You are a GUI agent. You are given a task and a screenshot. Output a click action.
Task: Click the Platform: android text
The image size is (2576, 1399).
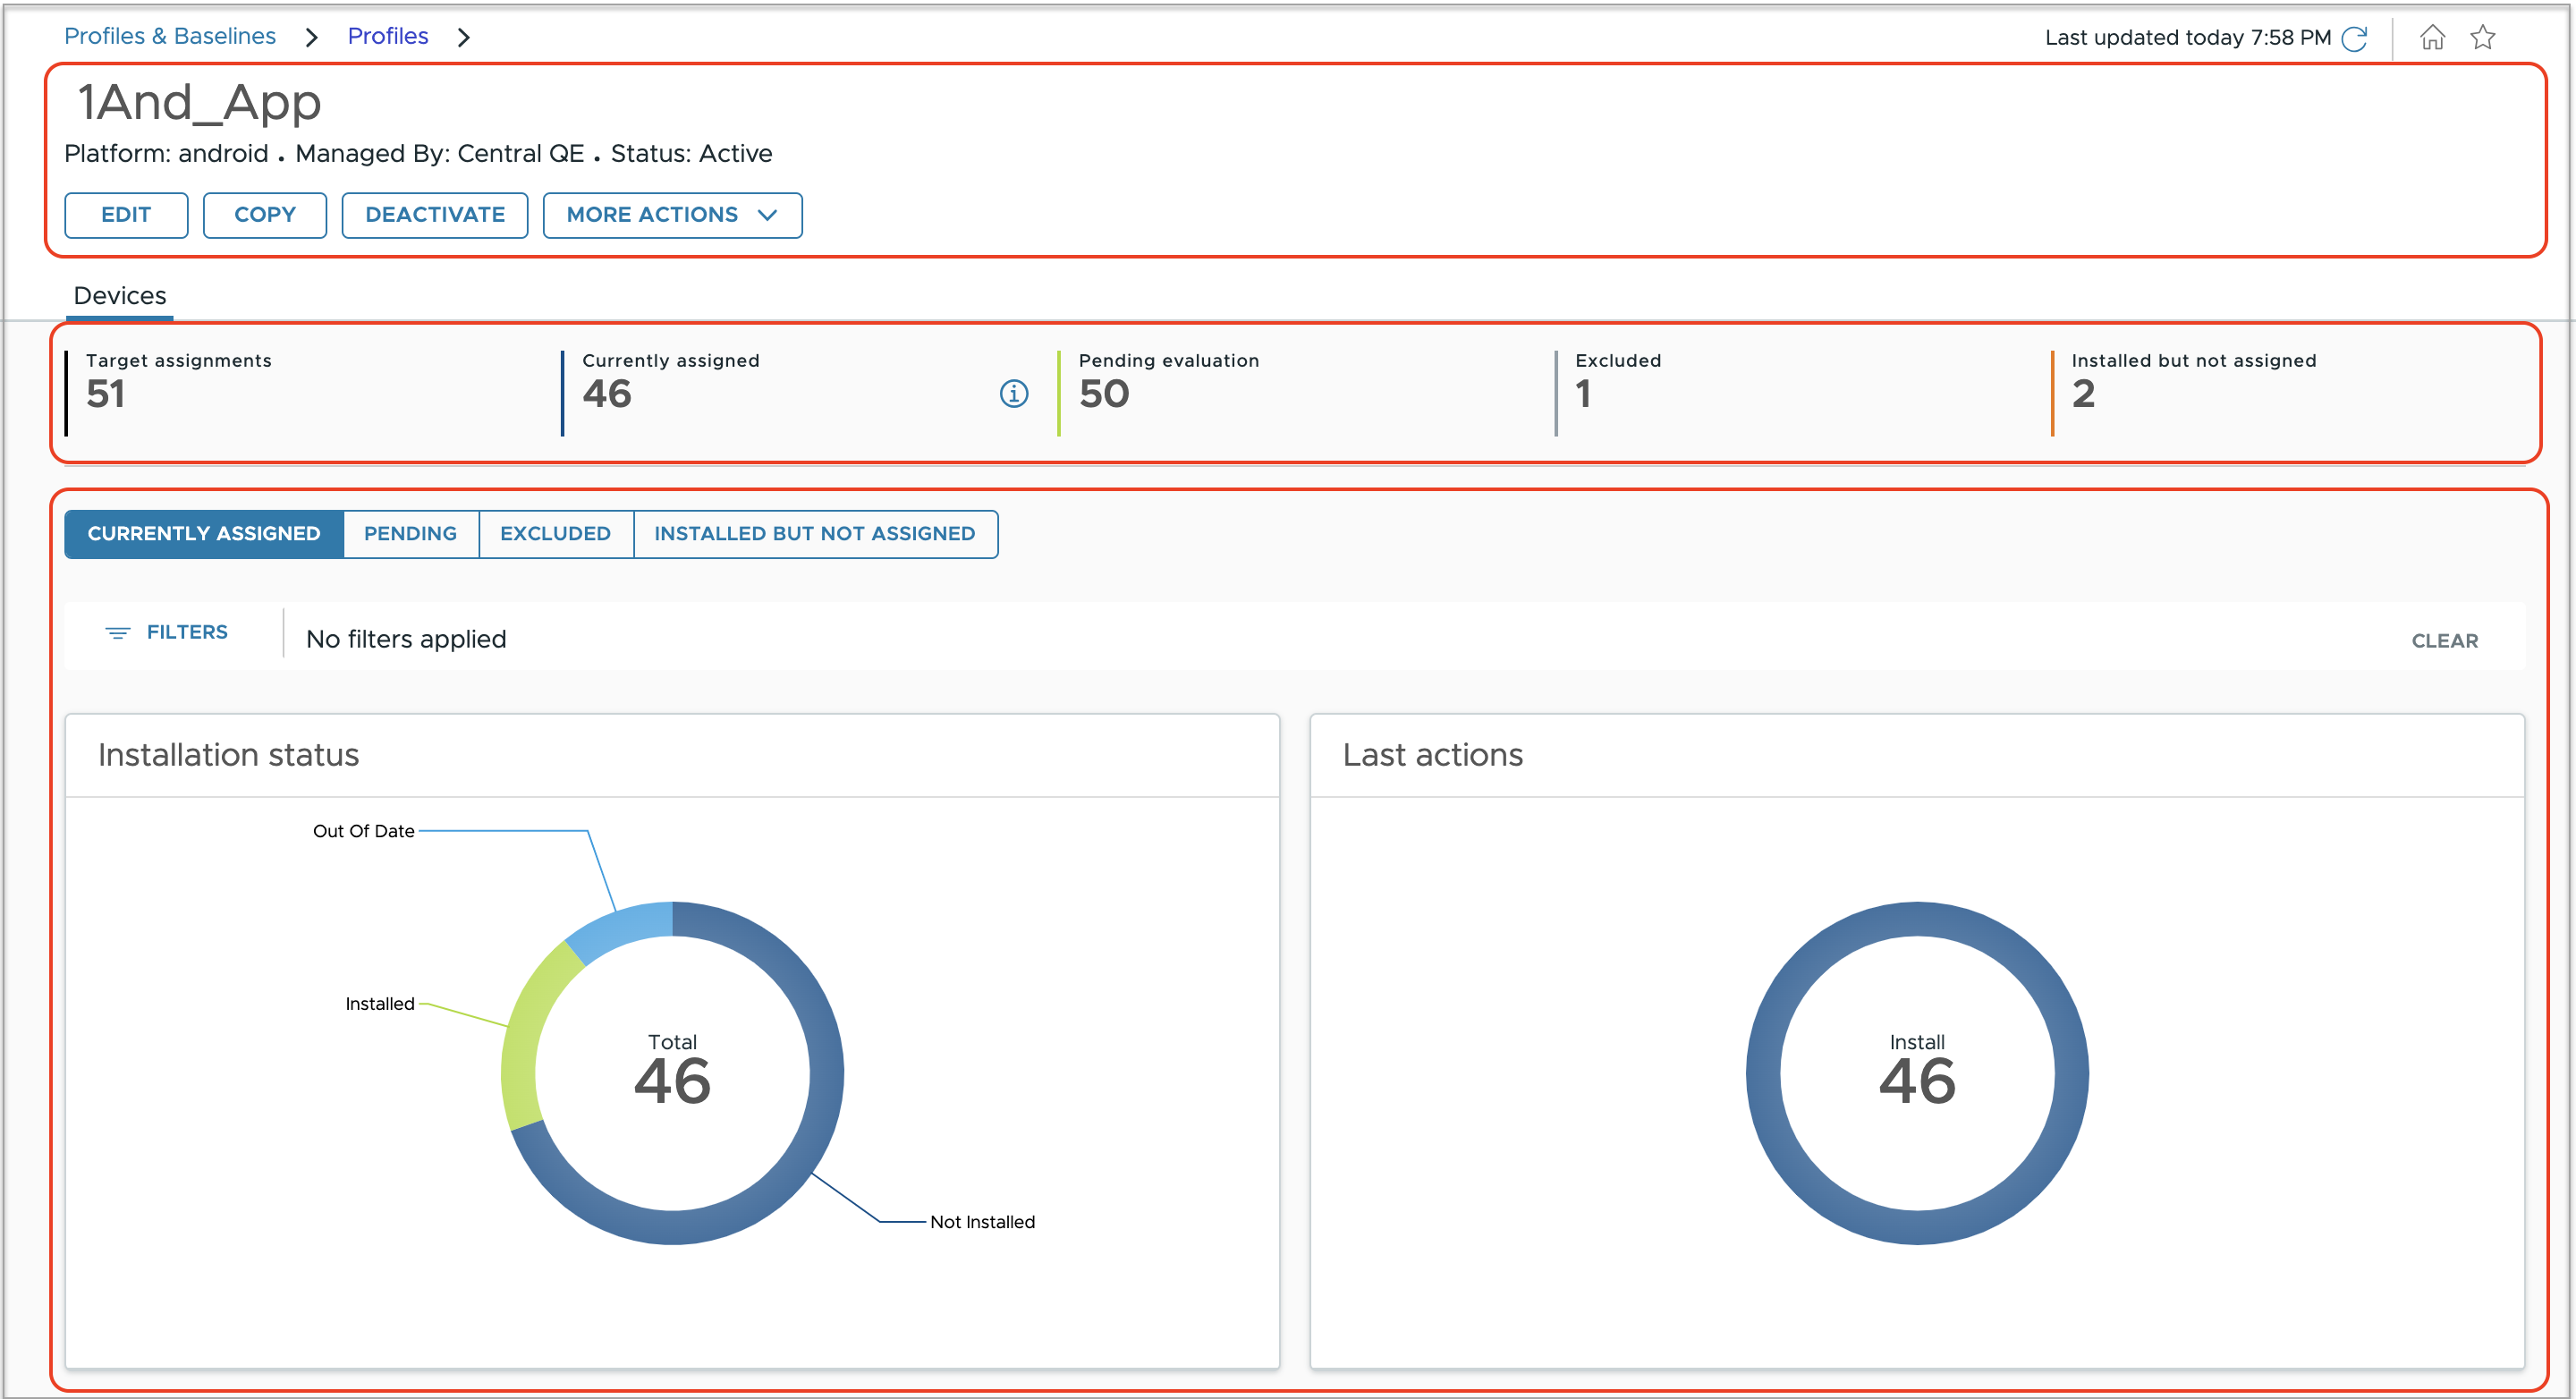pyautogui.click(x=166, y=154)
